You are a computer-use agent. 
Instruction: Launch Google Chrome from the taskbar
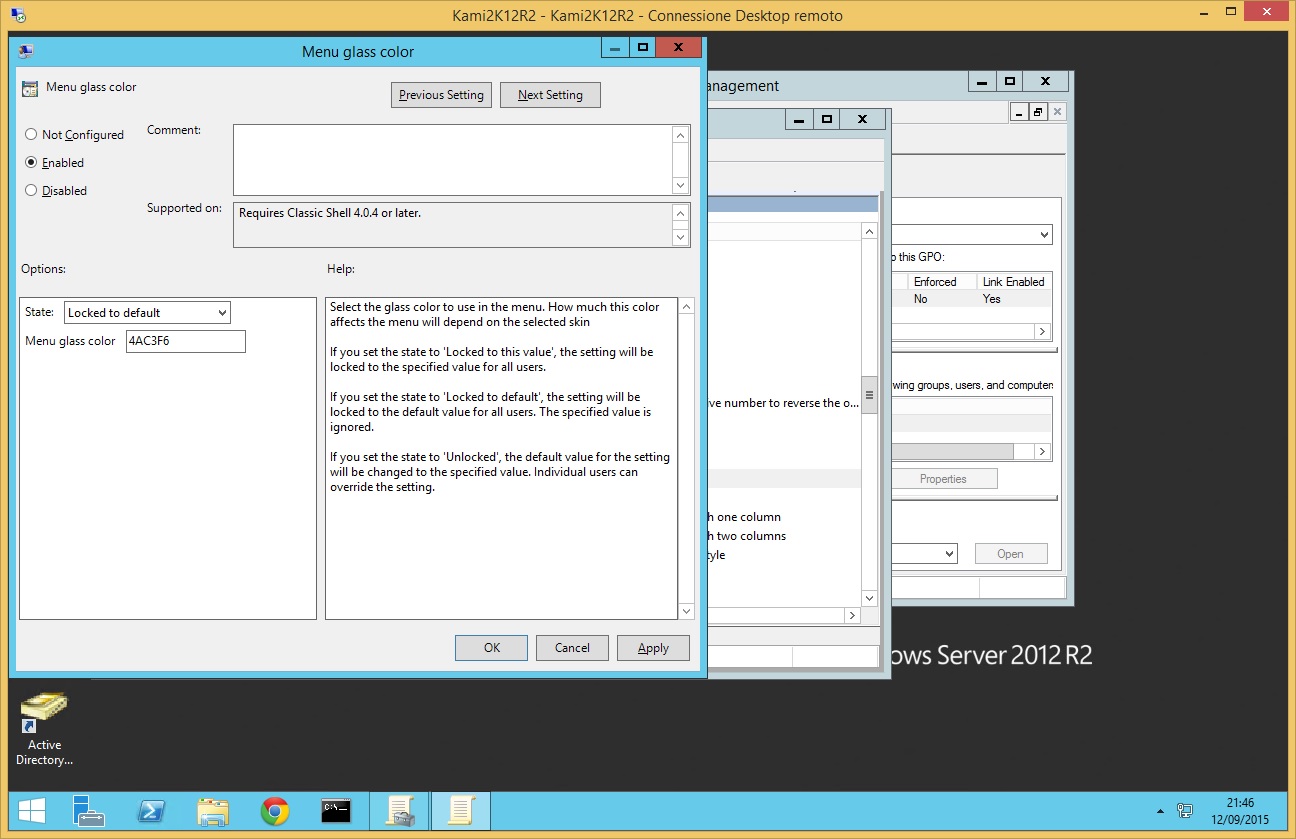pos(275,811)
